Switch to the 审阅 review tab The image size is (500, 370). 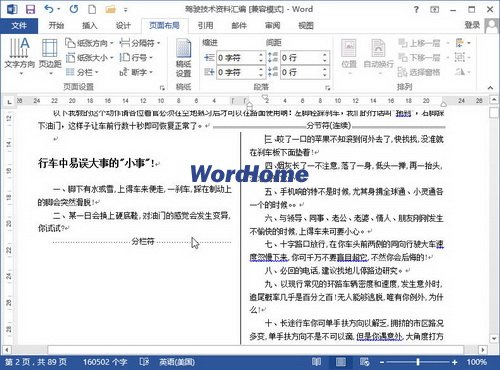272,26
